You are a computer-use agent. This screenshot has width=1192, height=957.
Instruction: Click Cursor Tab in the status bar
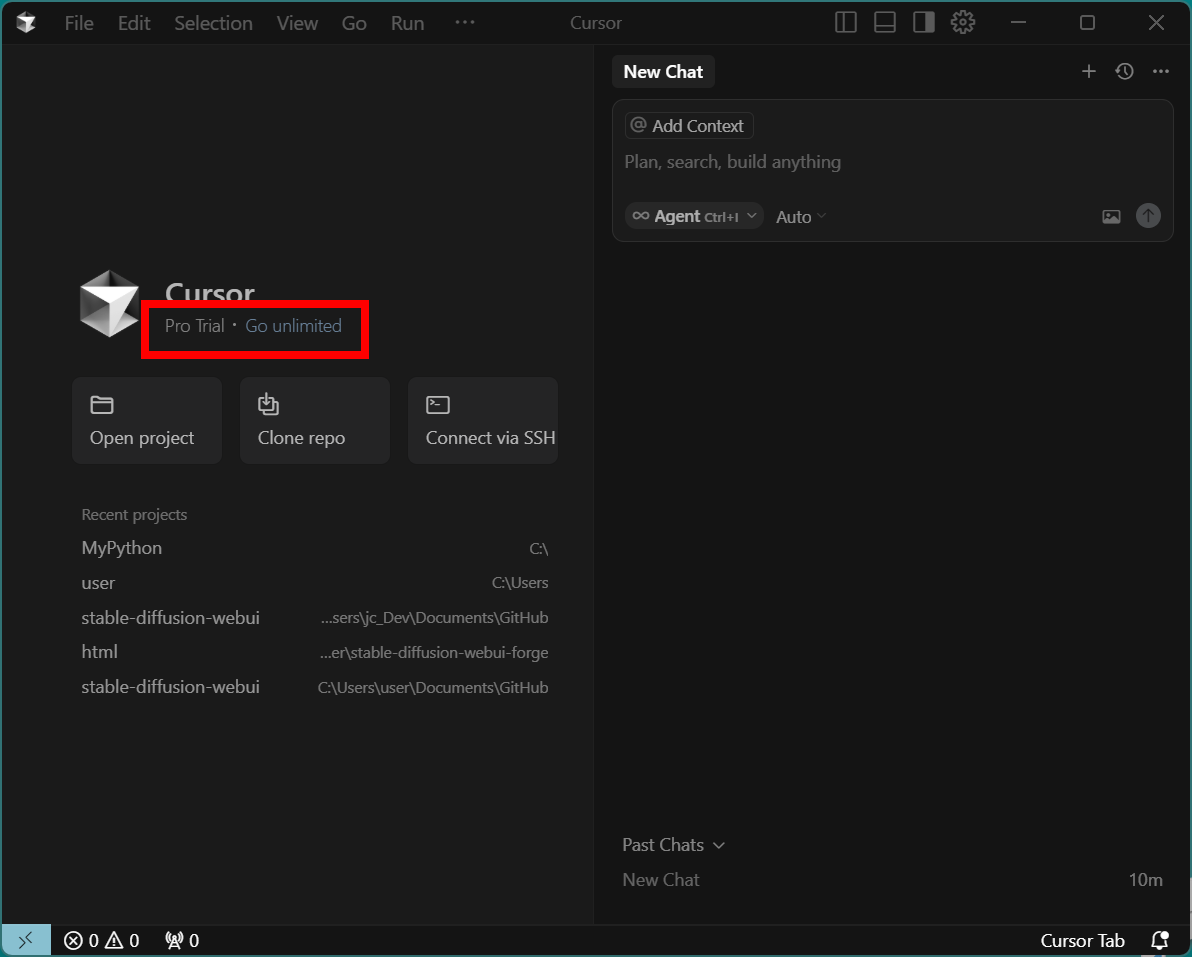pyautogui.click(x=1082, y=940)
